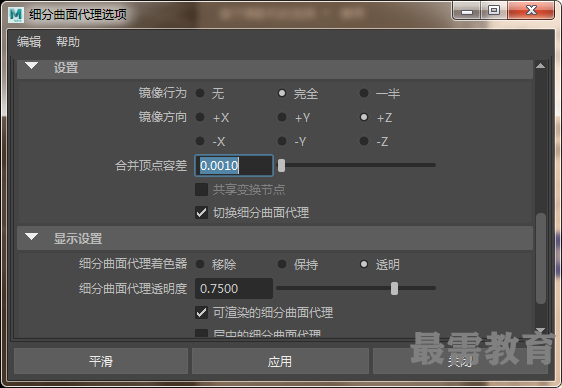
Task: Click the Maya logo icon in title bar
Action: [x=16, y=15]
